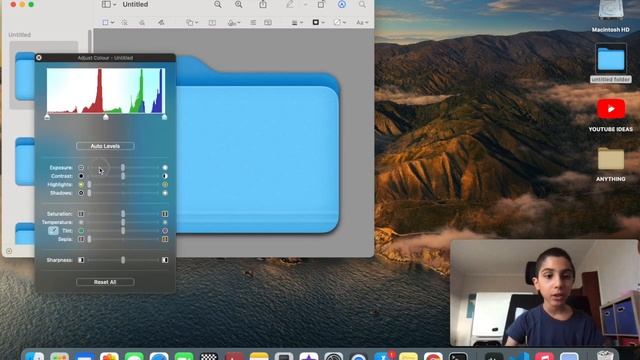Click the Reset All button
The width and height of the screenshot is (640, 360).
105,282
